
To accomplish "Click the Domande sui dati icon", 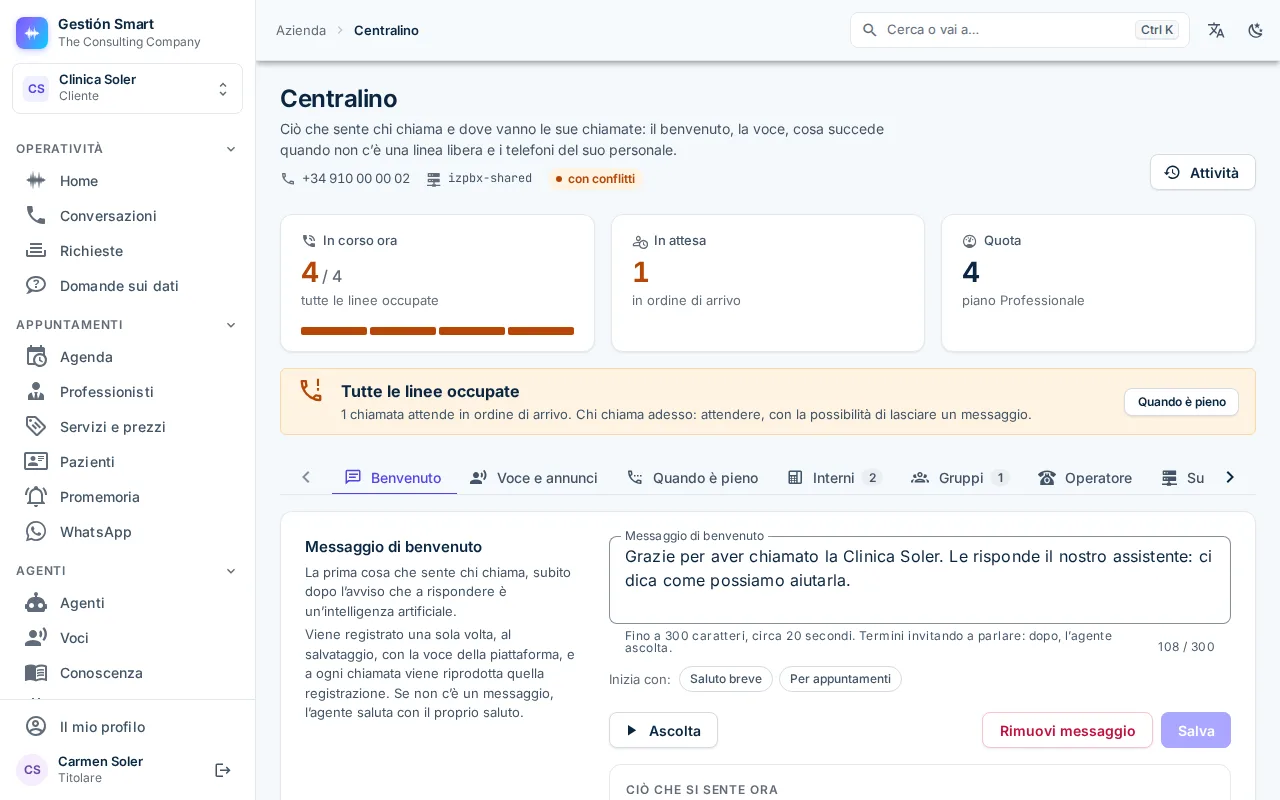I will tap(36, 286).
